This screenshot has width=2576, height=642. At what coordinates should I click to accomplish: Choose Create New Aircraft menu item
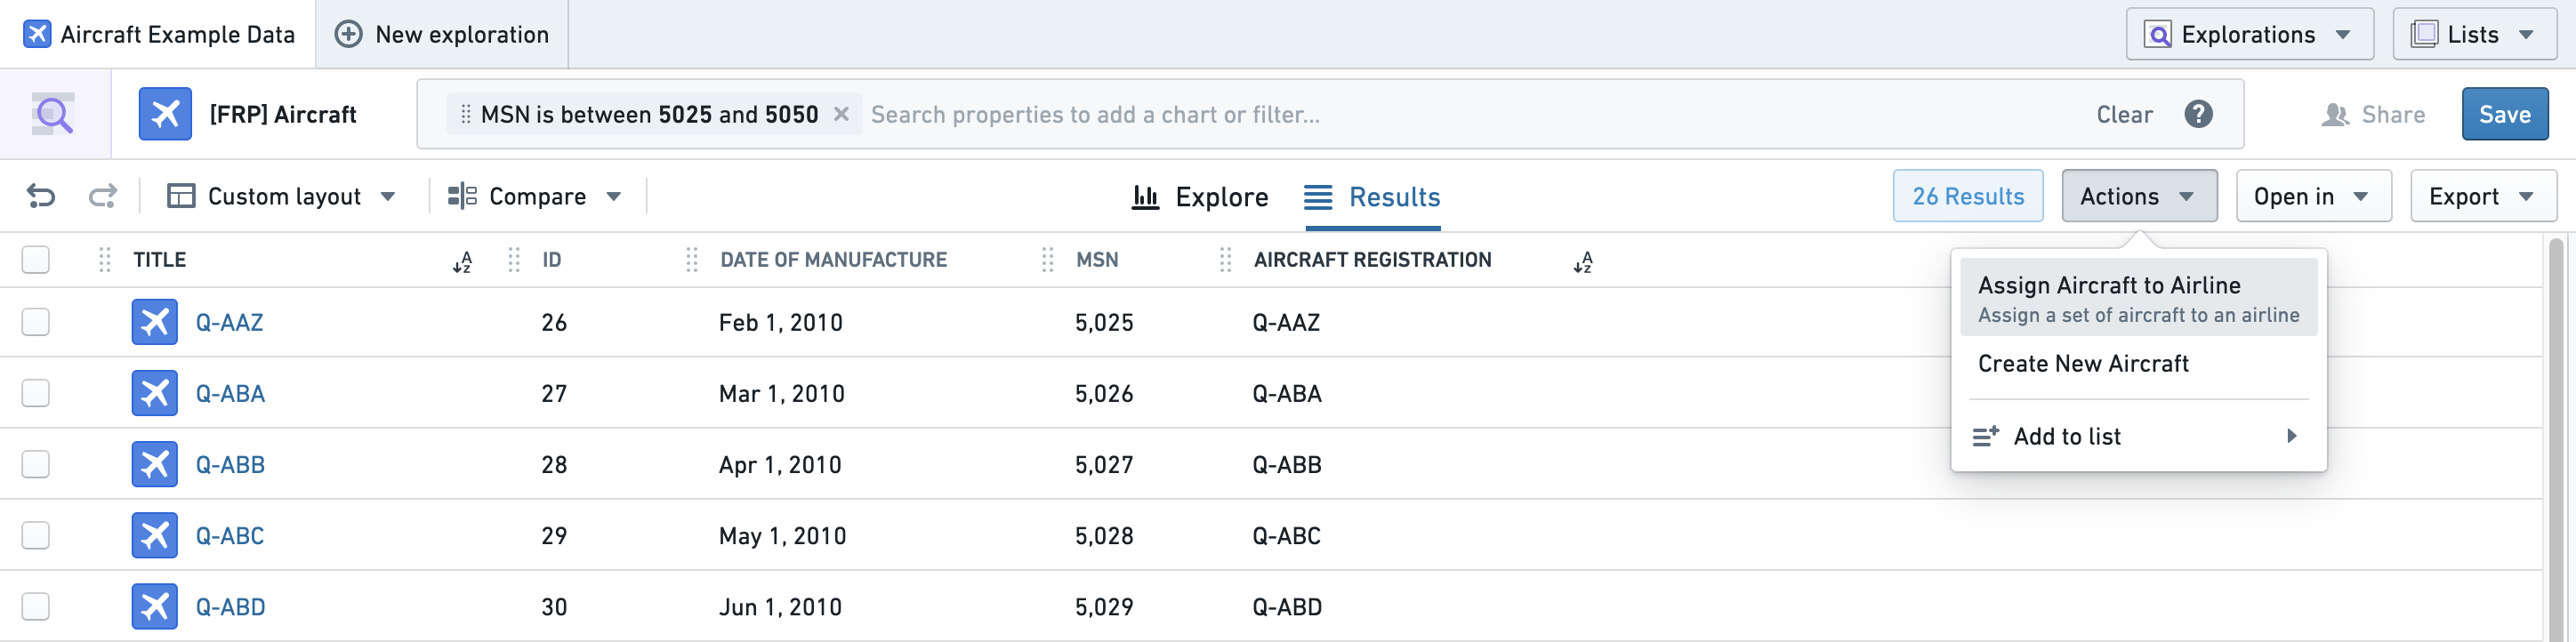[x=2138, y=364]
